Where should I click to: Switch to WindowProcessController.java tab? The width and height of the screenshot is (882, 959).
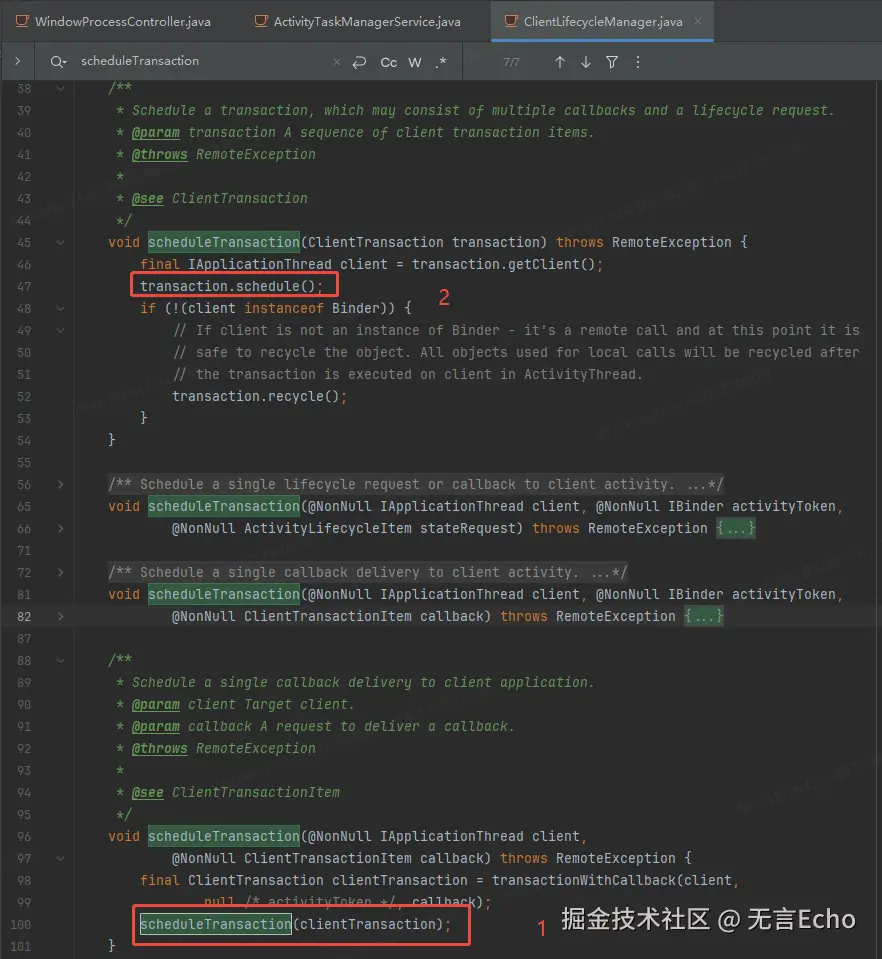point(122,21)
